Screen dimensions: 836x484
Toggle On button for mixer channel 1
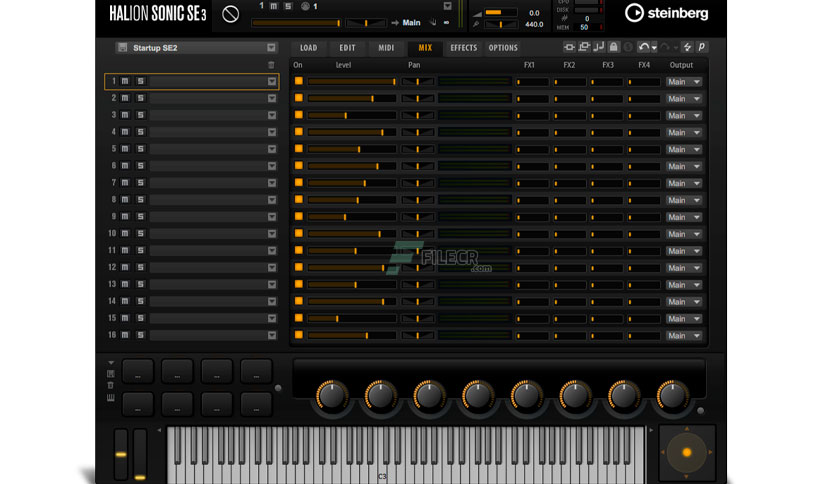coord(299,81)
